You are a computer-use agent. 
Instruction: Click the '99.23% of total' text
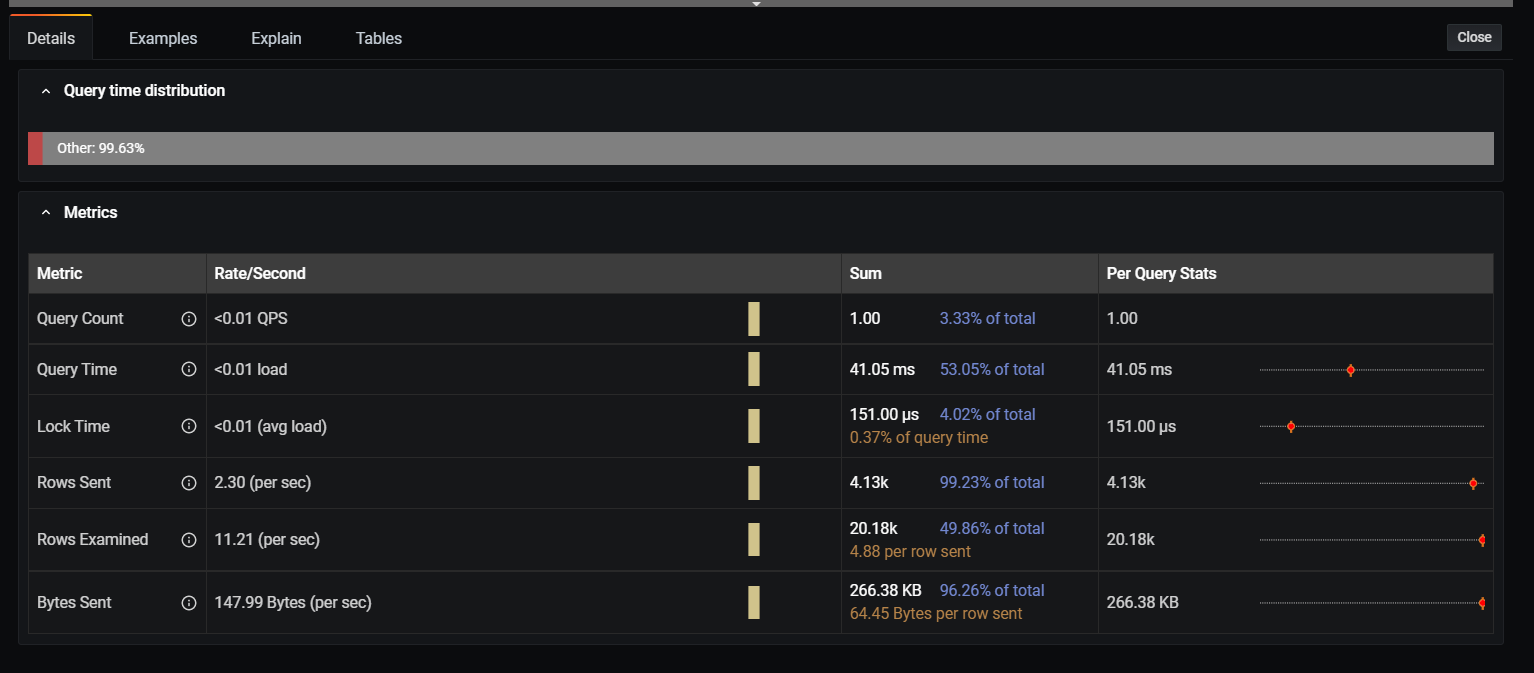coord(992,483)
